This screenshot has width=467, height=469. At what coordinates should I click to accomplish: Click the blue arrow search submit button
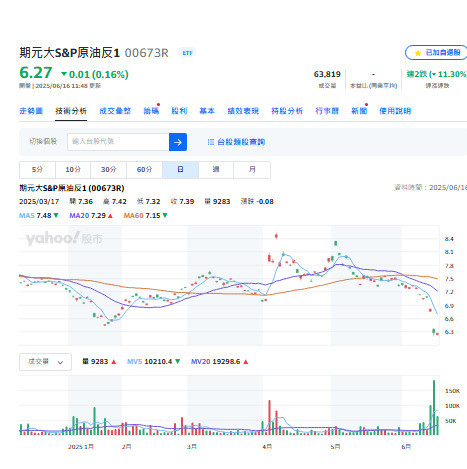tap(178, 142)
